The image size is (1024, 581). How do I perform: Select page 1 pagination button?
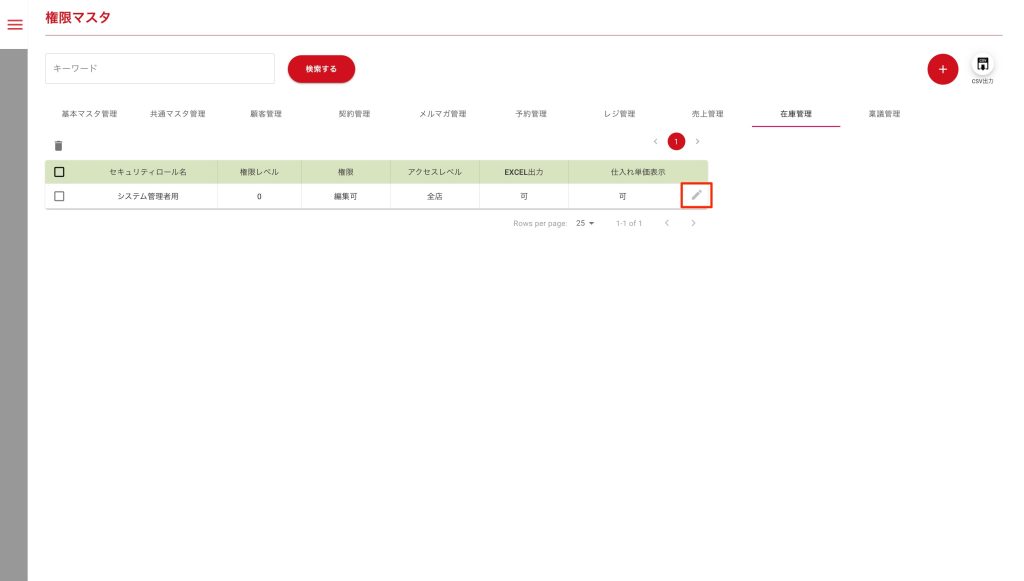[x=676, y=142]
